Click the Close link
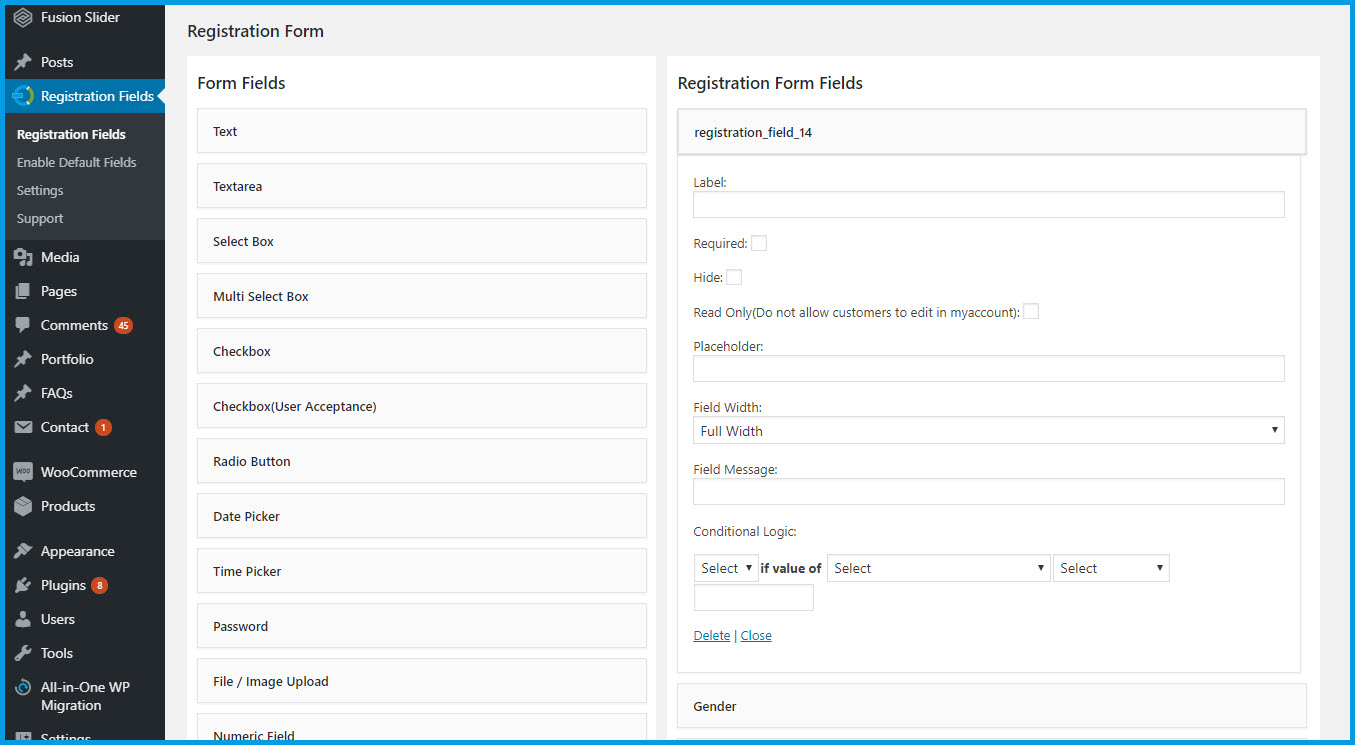 pos(756,635)
